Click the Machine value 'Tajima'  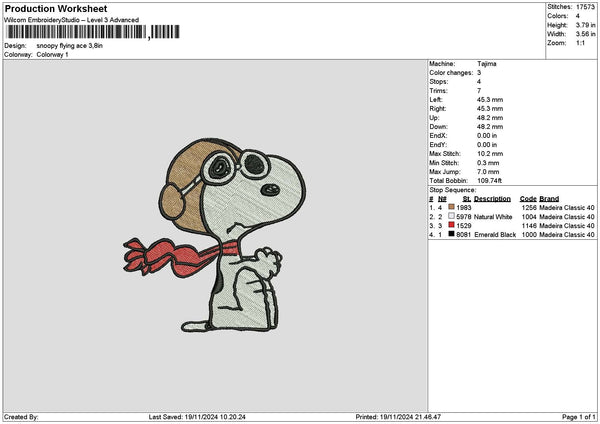click(x=487, y=64)
